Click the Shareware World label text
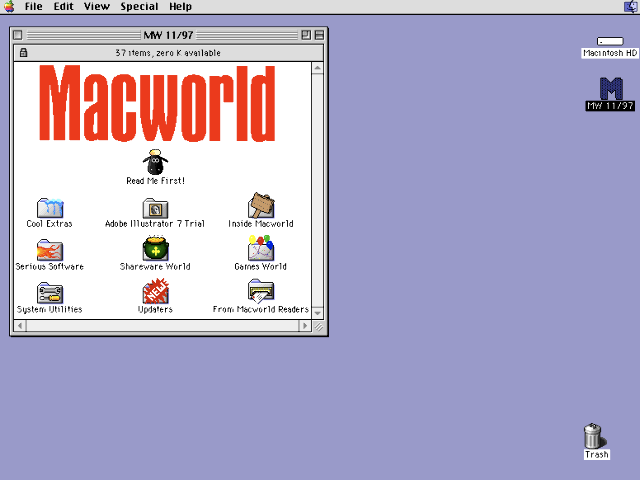Viewport: 640px width, 480px height. (x=155, y=267)
